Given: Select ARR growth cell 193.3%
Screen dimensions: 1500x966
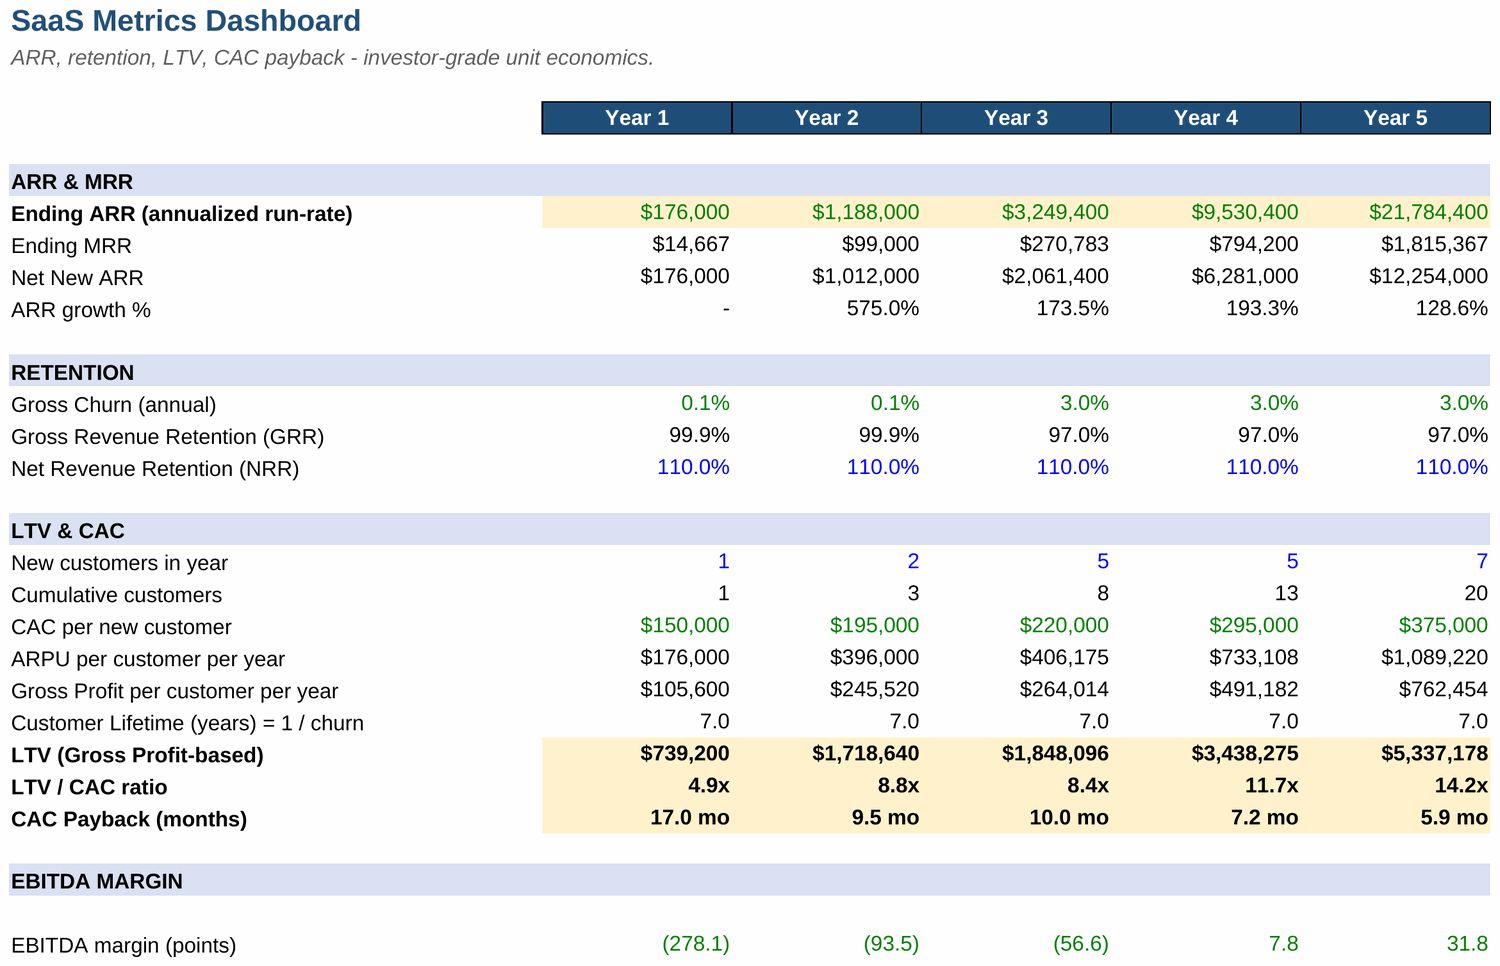Looking at the screenshot, I should pyautogui.click(x=1206, y=308).
